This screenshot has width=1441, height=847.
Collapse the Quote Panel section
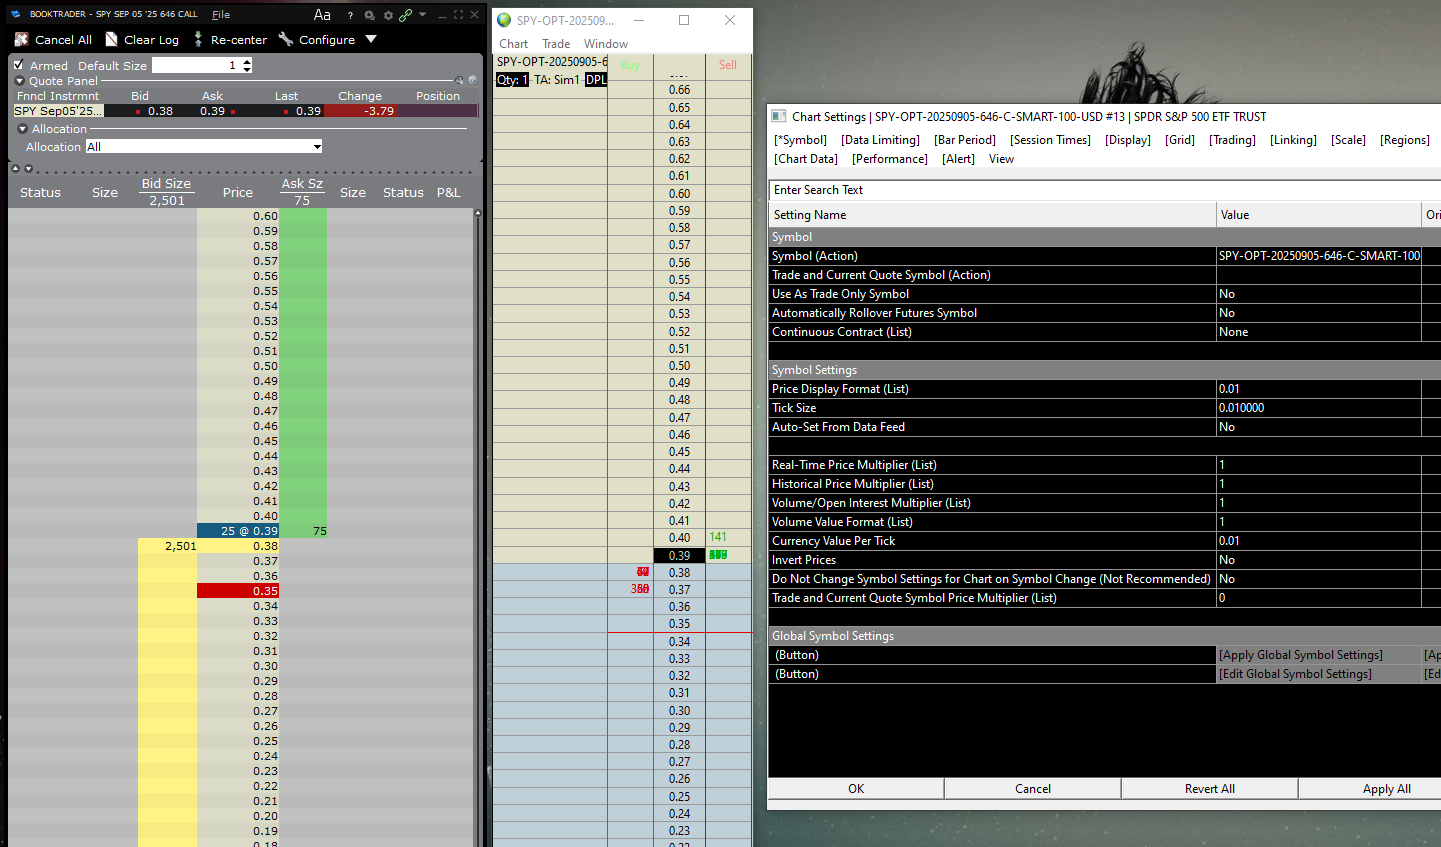coord(19,81)
